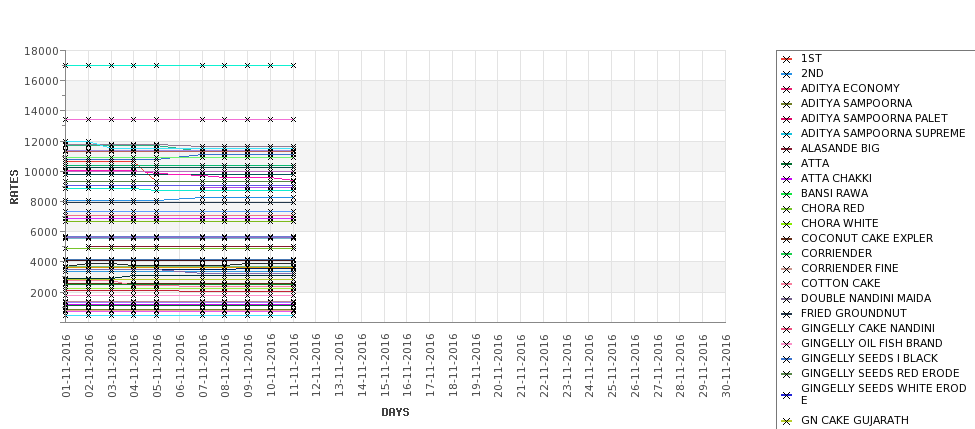Viewport: 975px width, 429px height.
Task: Select BANSI RAWA in the legend
Action: (834, 193)
